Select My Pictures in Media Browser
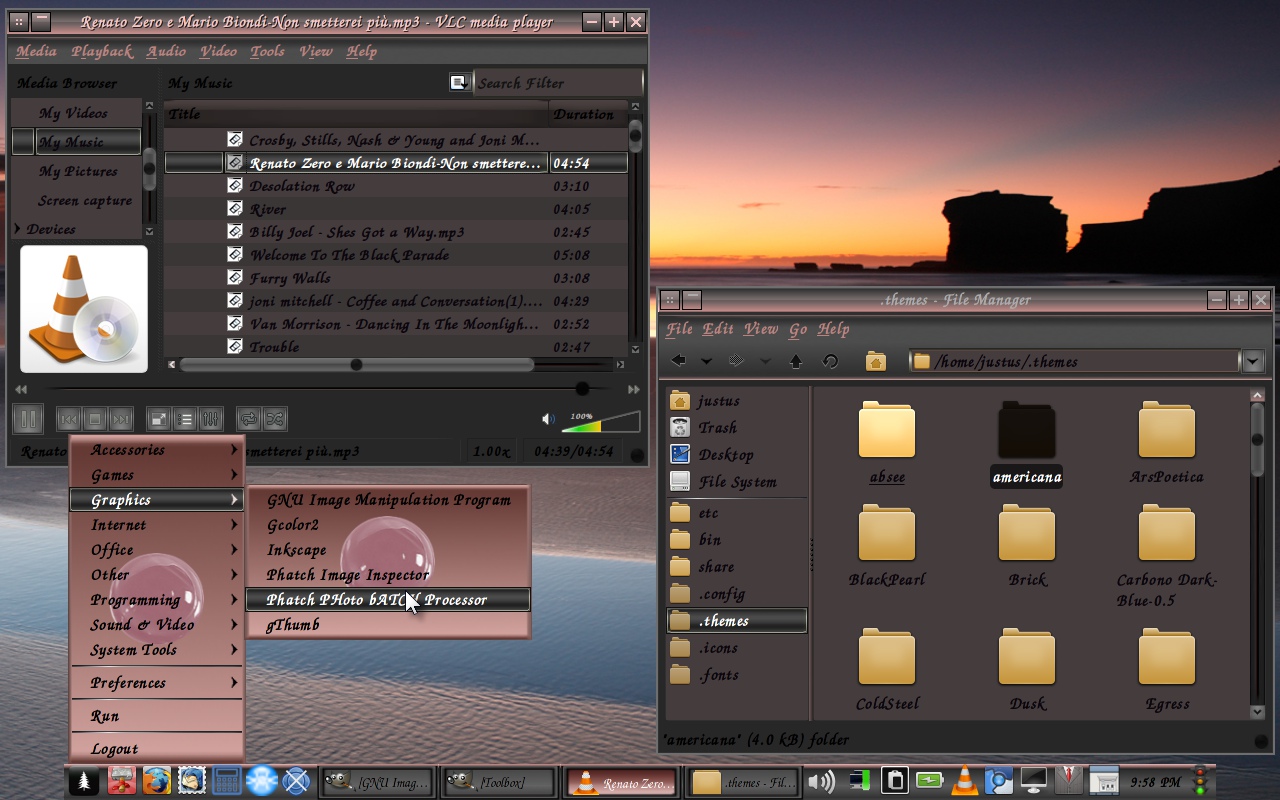 (78, 171)
